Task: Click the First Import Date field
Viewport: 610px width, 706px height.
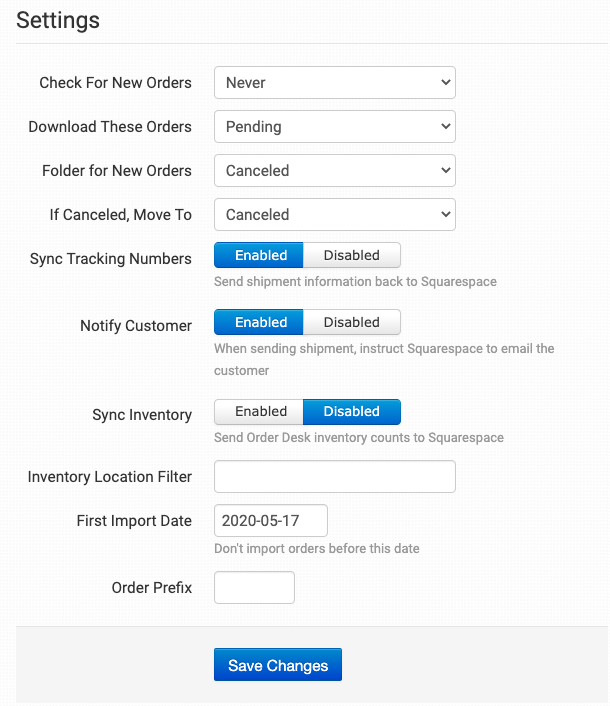Action: [270, 521]
